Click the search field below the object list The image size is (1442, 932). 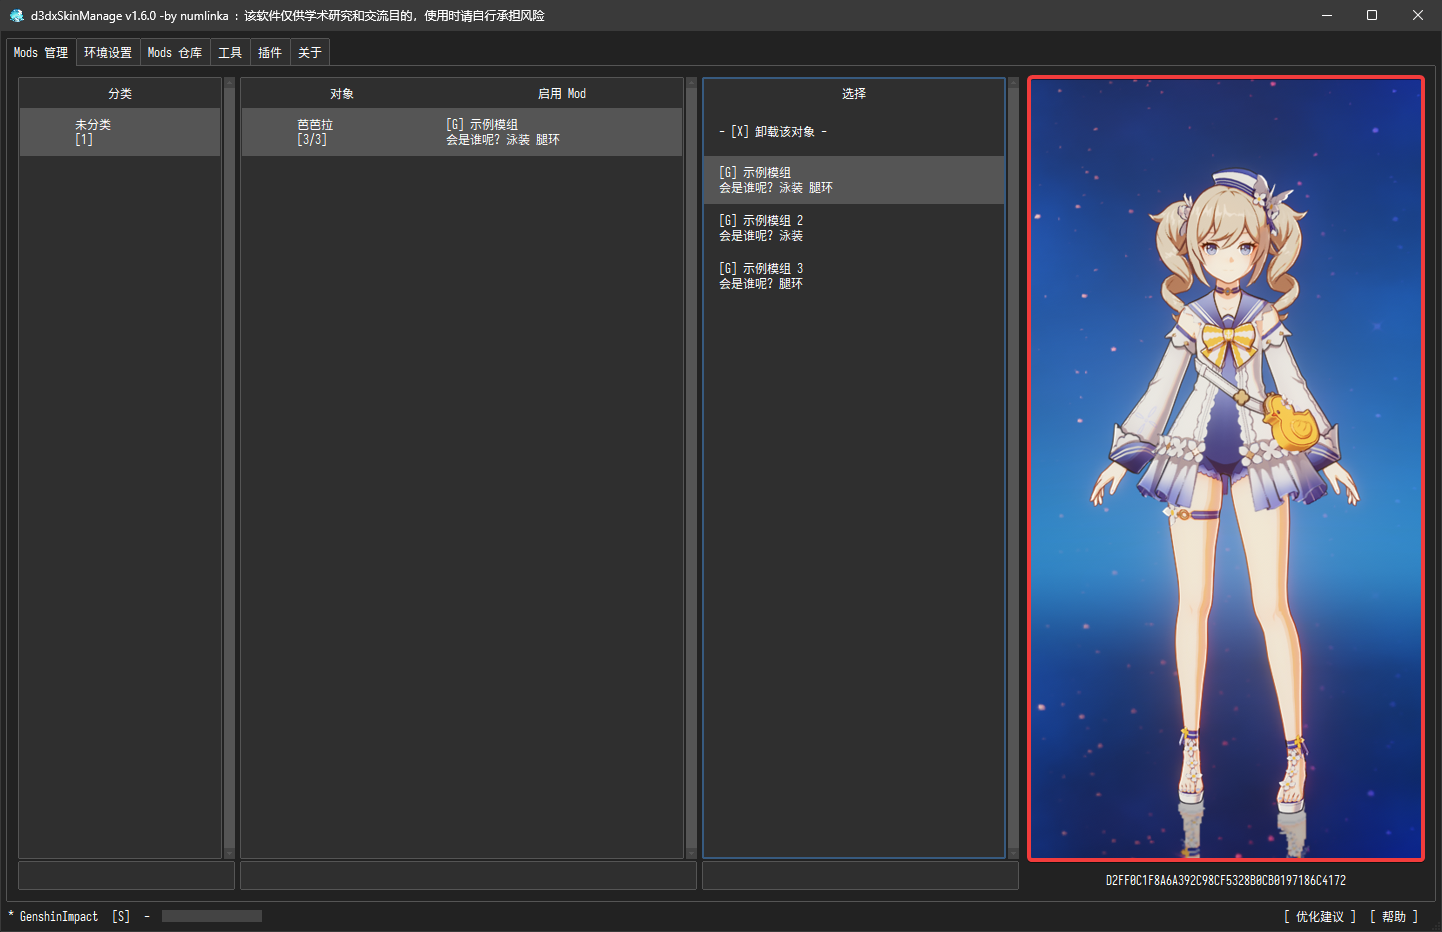click(x=468, y=876)
